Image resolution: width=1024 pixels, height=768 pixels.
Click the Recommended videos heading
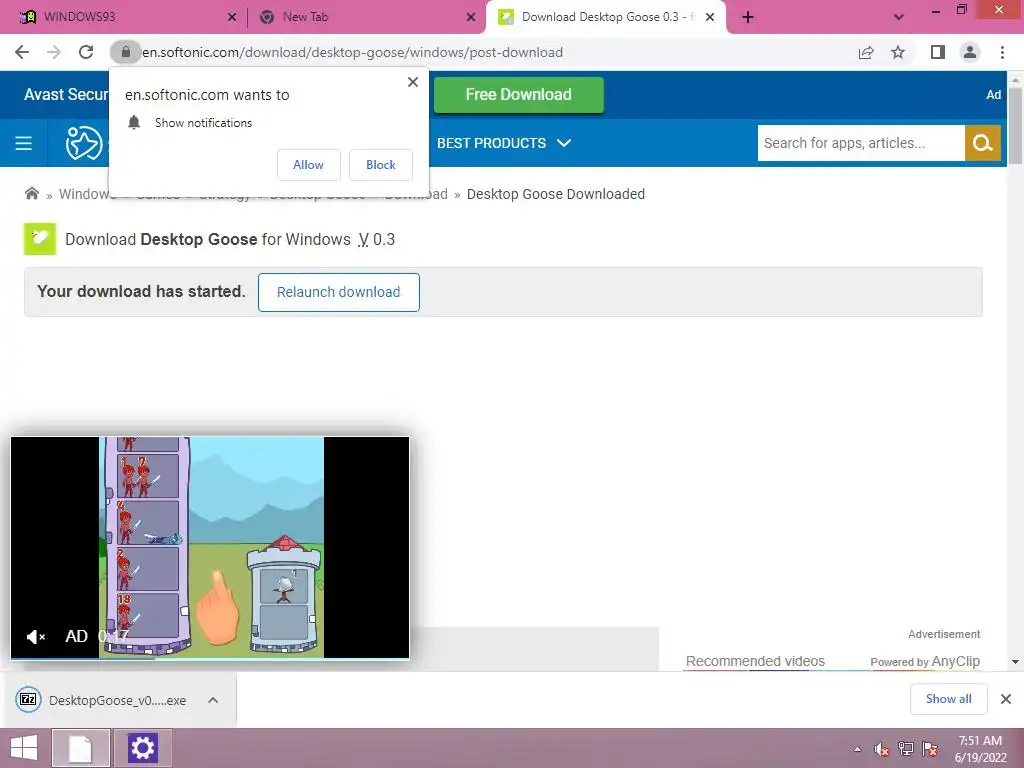tap(756, 661)
